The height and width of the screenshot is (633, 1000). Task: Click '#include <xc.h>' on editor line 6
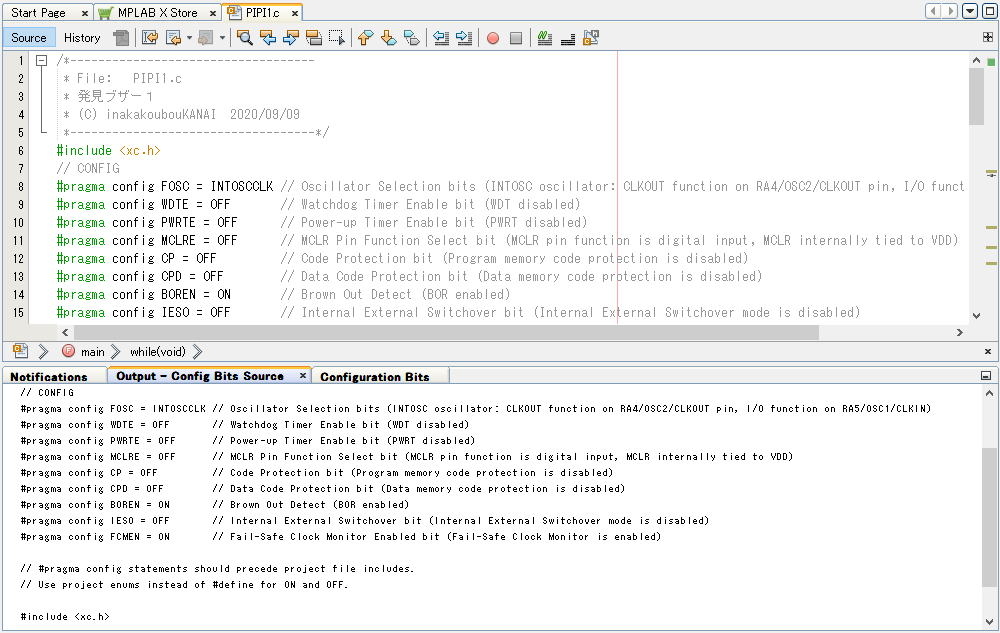(108, 150)
